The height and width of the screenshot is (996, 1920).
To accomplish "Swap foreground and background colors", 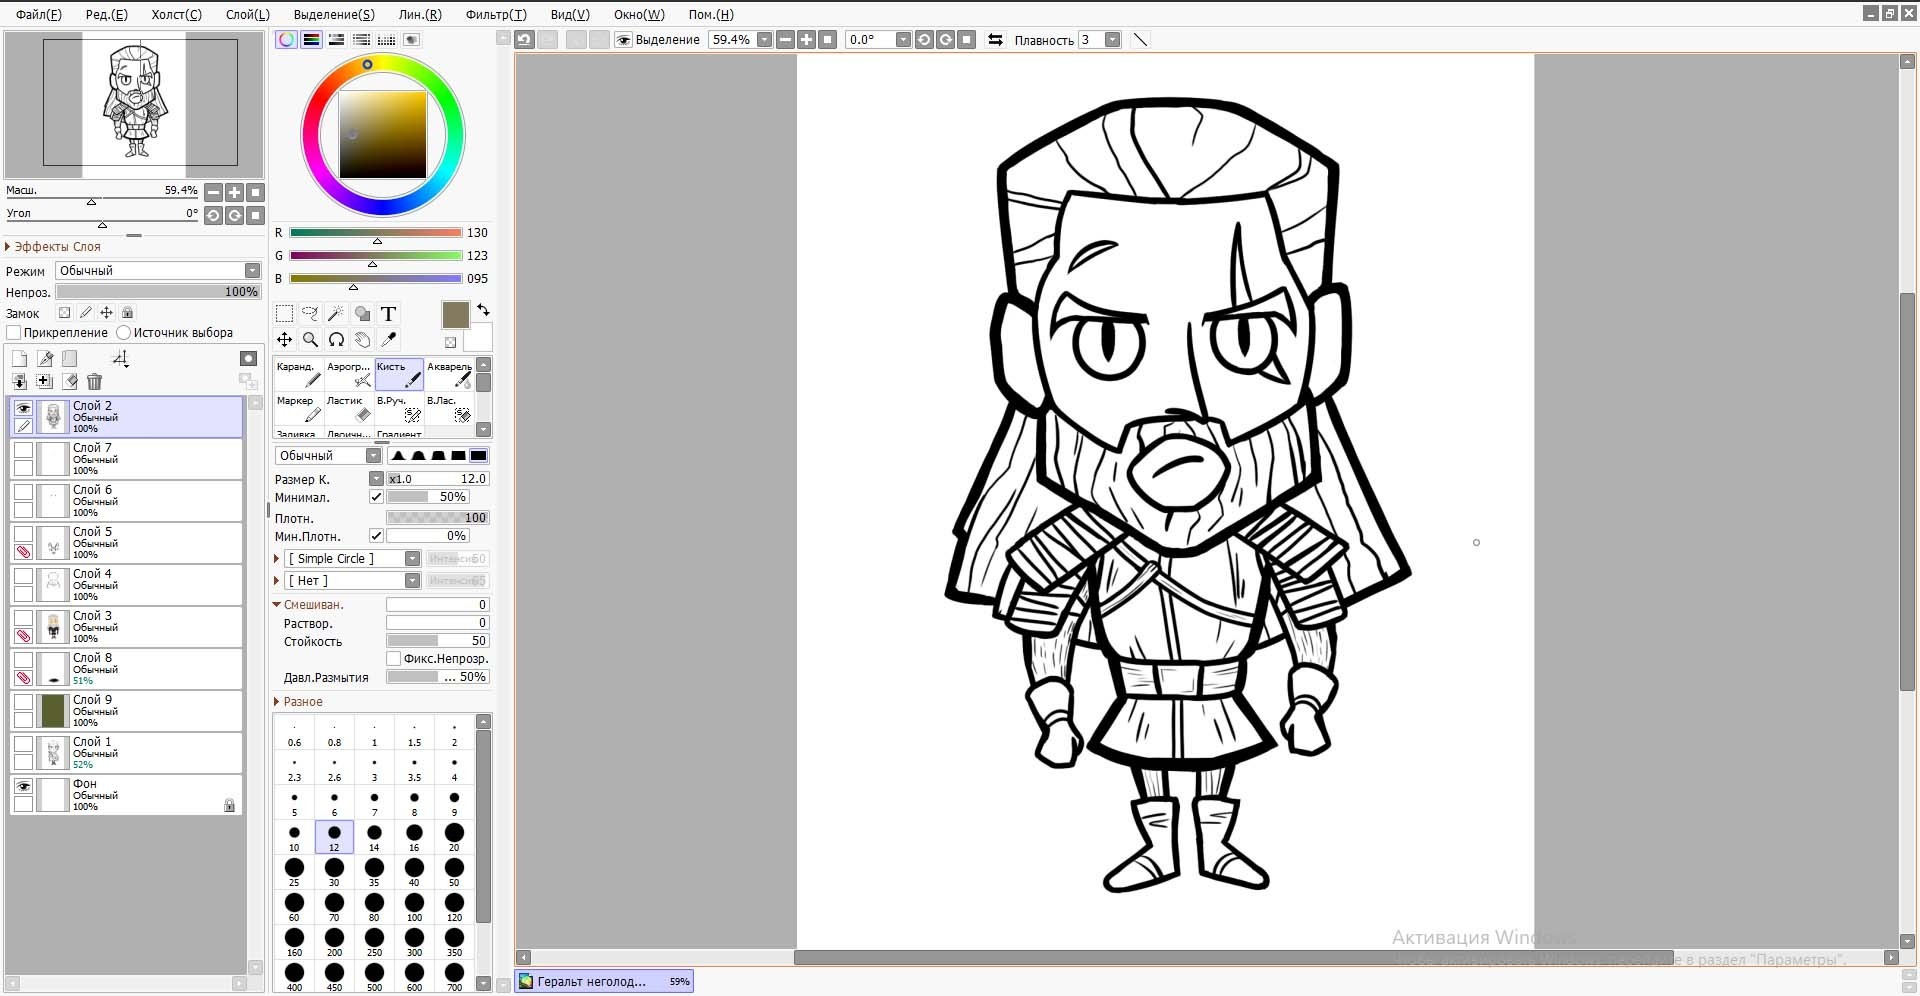I will (483, 310).
